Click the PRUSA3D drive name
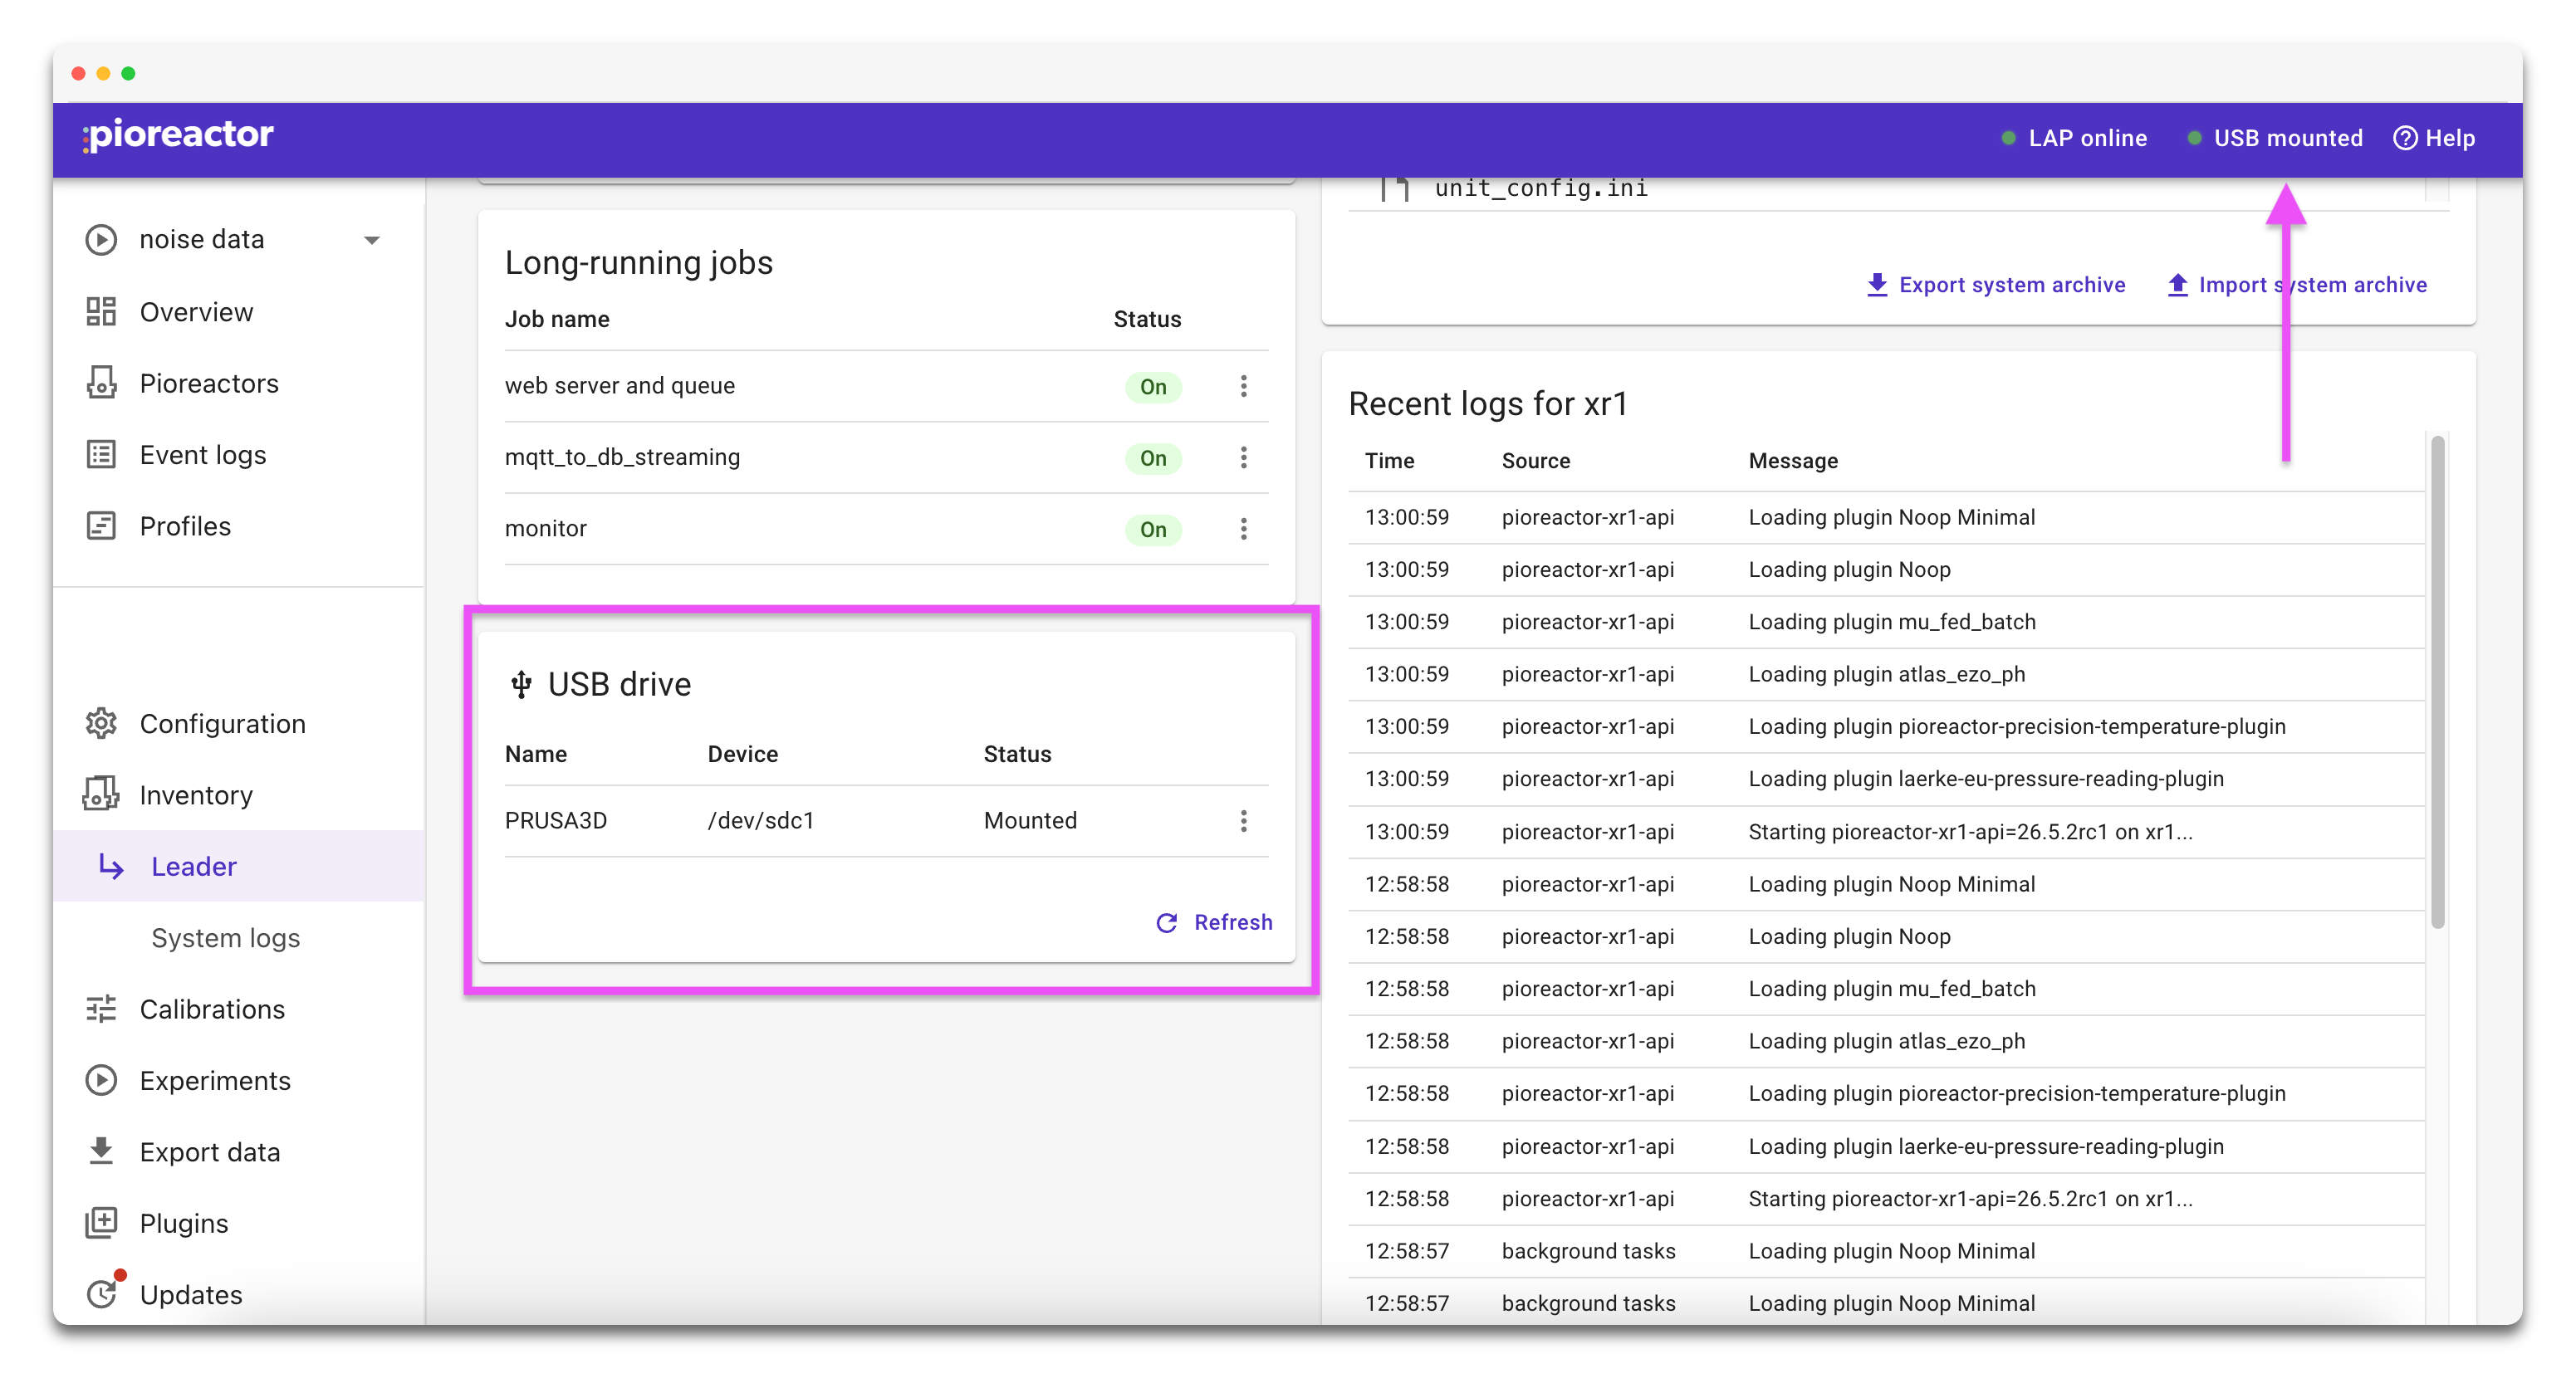 pyautogui.click(x=556, y=821)
